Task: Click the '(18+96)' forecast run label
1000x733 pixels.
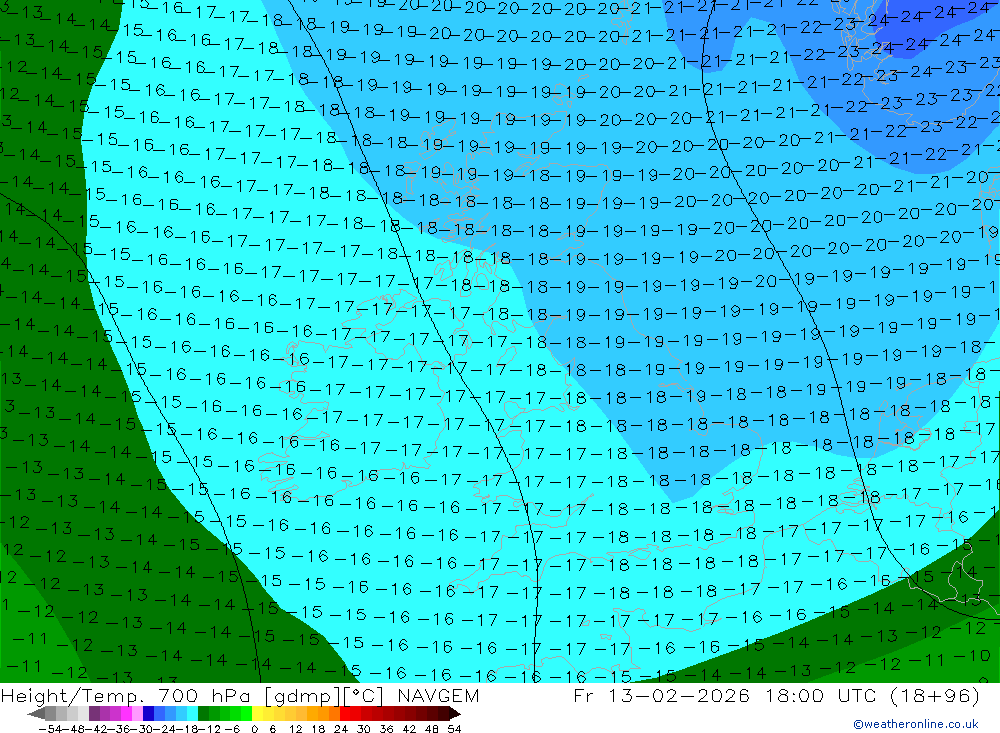Action: pyautogui.click(x=934, y=695)
